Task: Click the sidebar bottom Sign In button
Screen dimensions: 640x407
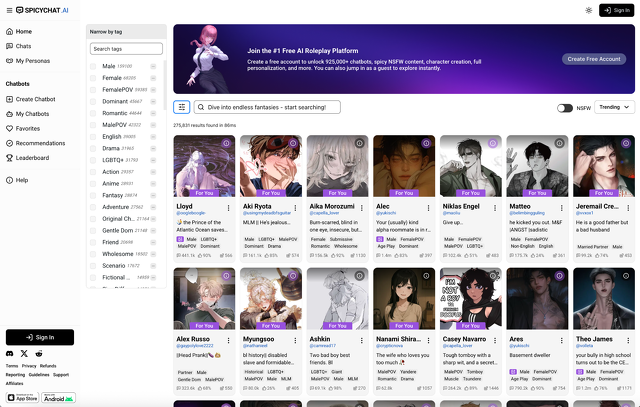Action: point(40,337)
